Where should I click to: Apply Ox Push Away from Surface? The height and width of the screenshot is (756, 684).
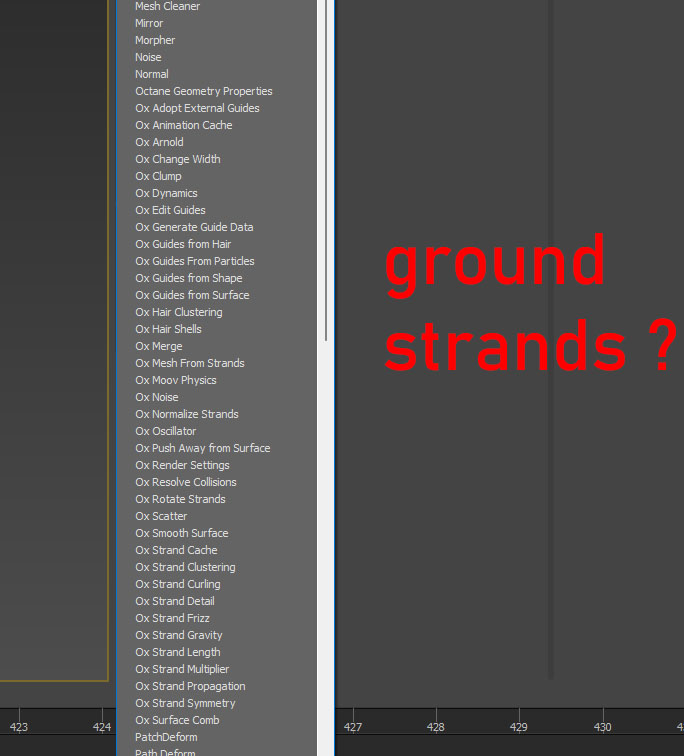click(x=203, y=448)
